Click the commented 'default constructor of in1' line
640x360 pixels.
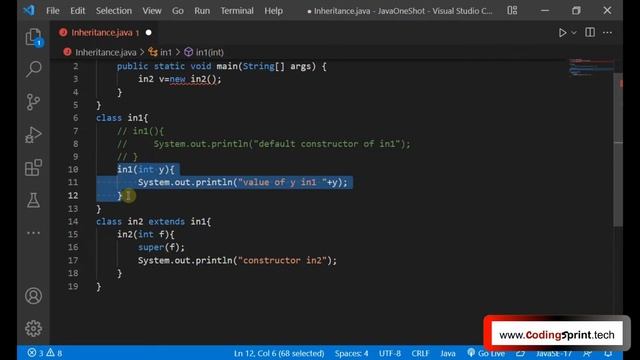point(264,144)
